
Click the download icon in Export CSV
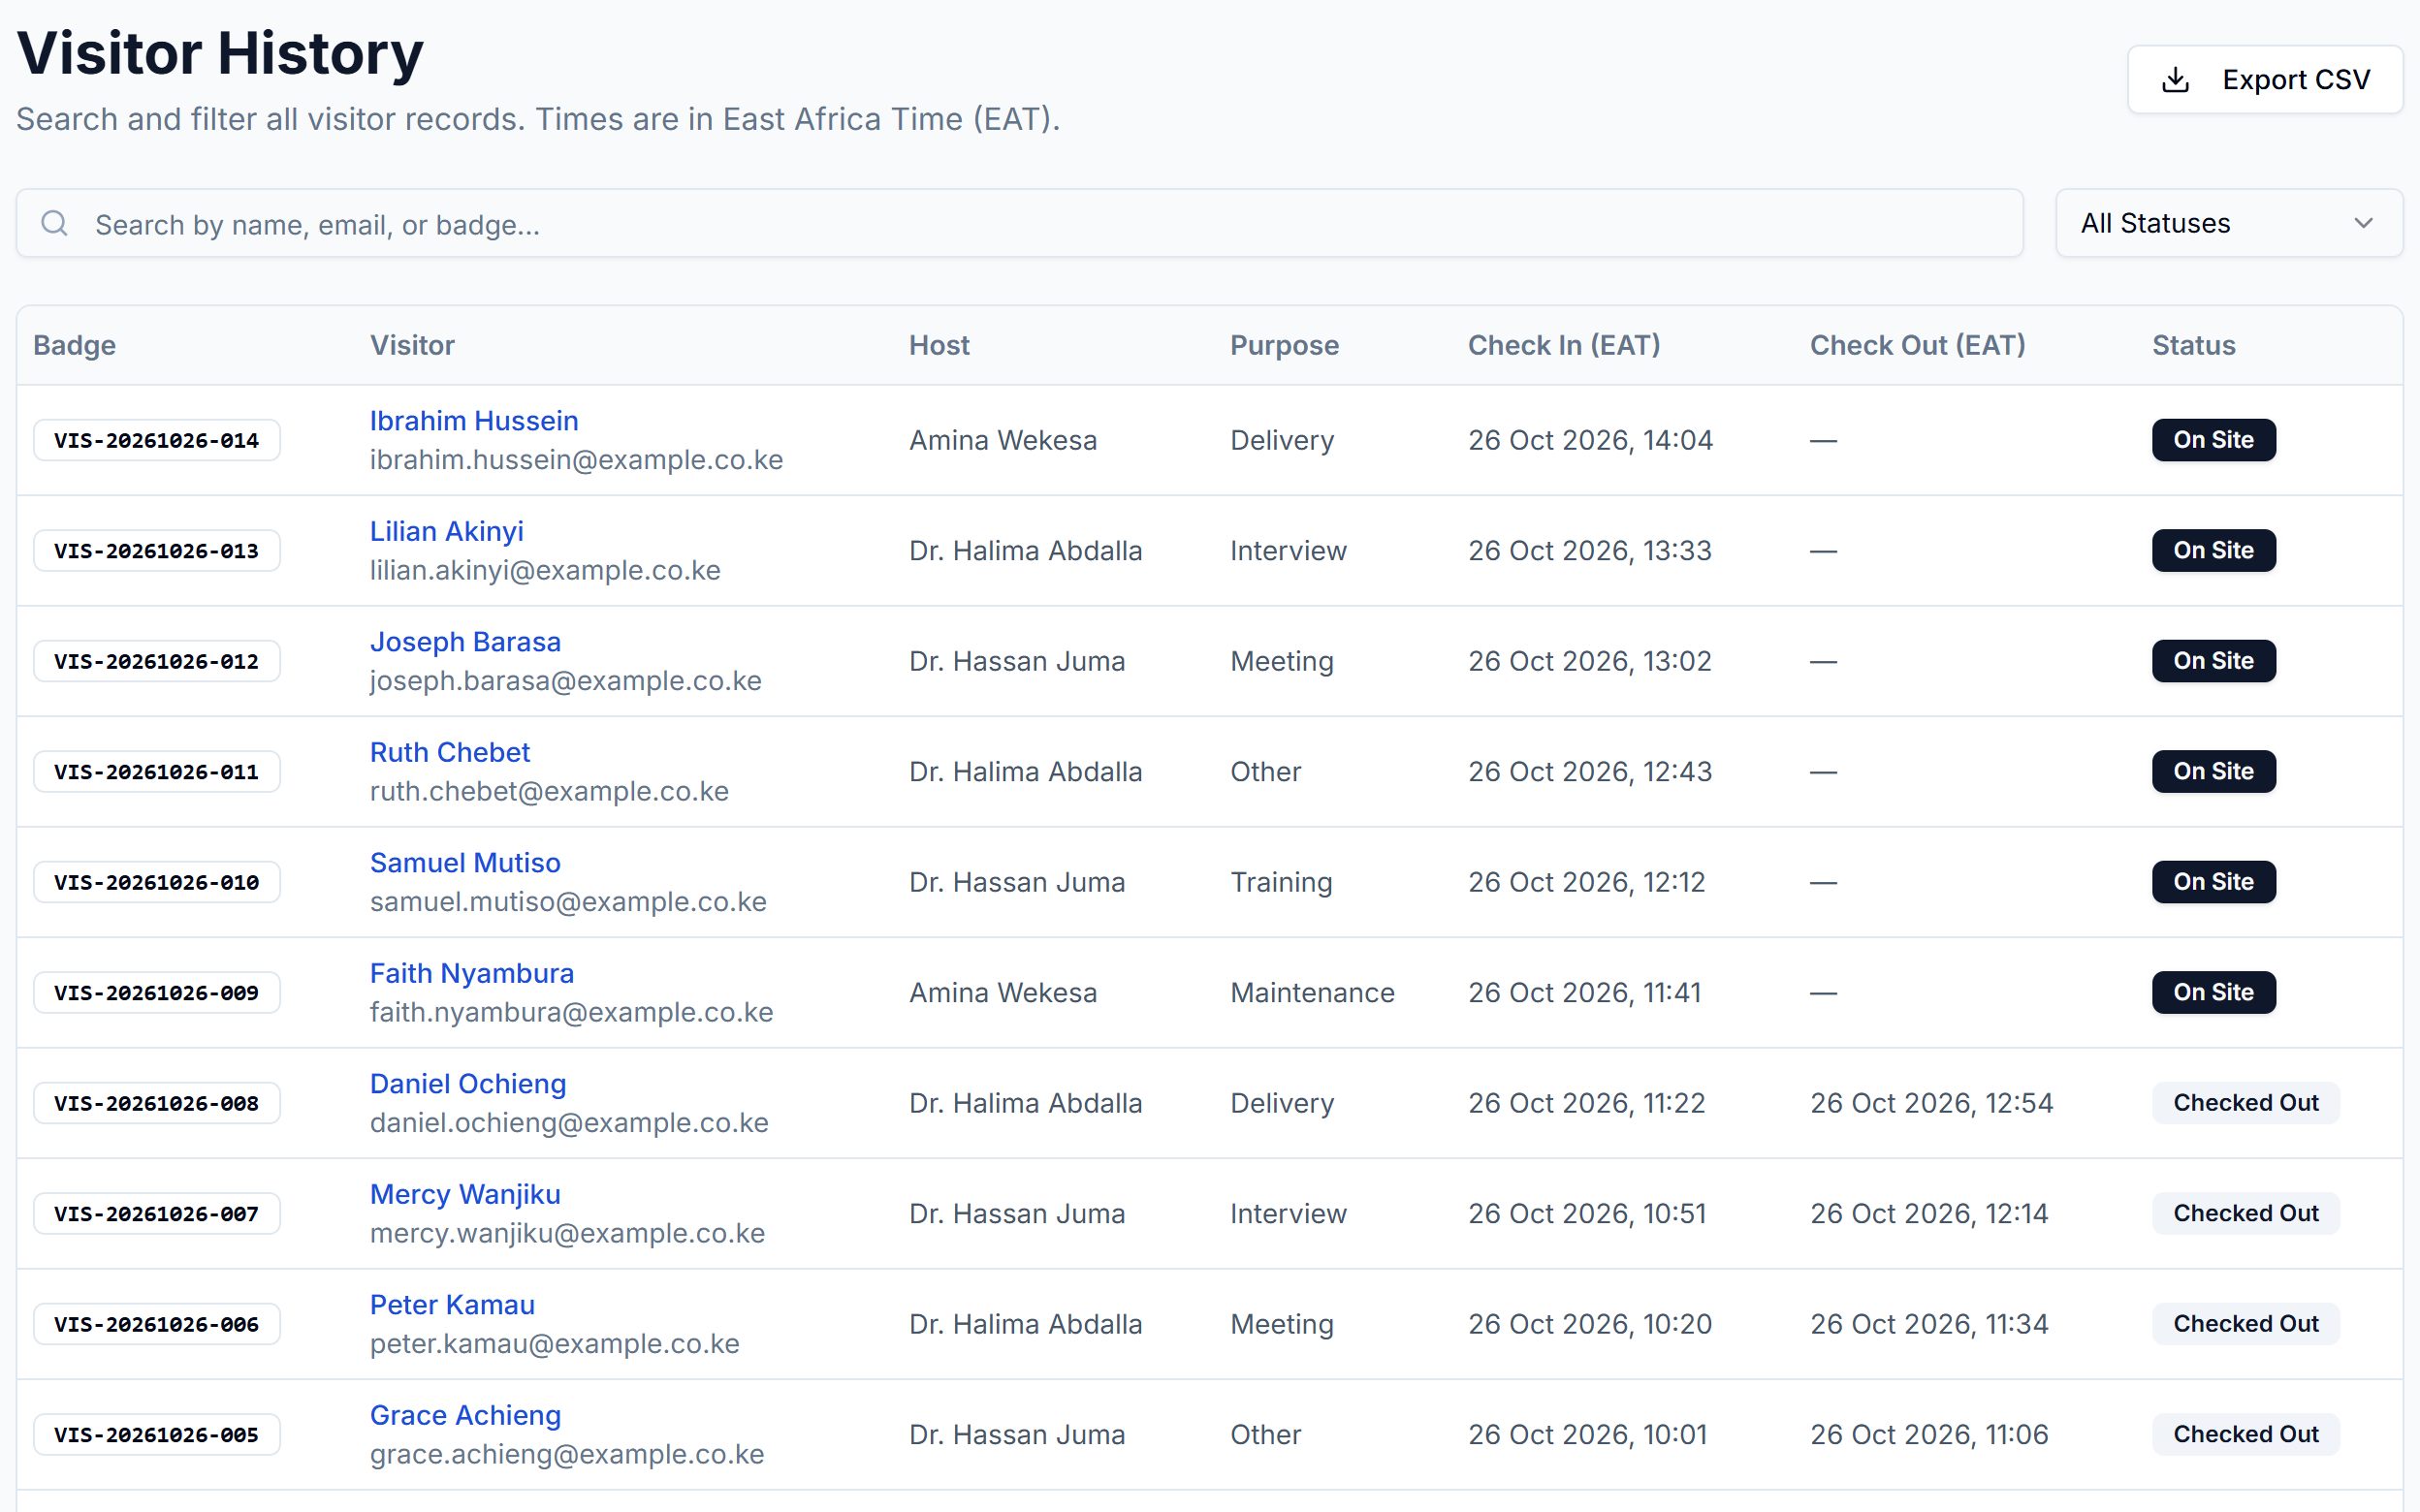click(x=2175, y=80)
